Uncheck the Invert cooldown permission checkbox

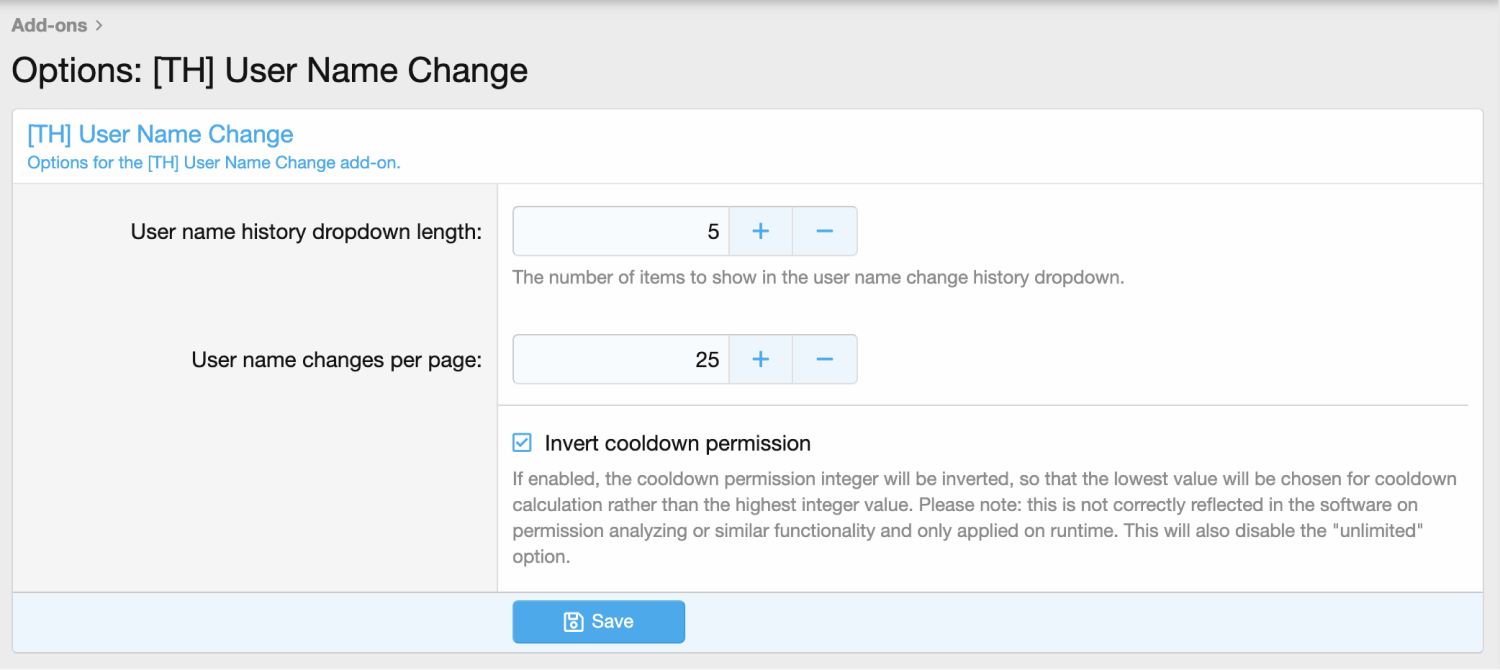tap(522, 443)
